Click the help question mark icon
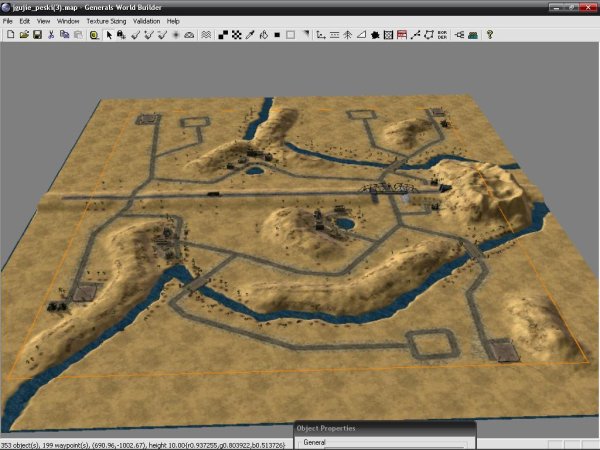 (489, 34)
